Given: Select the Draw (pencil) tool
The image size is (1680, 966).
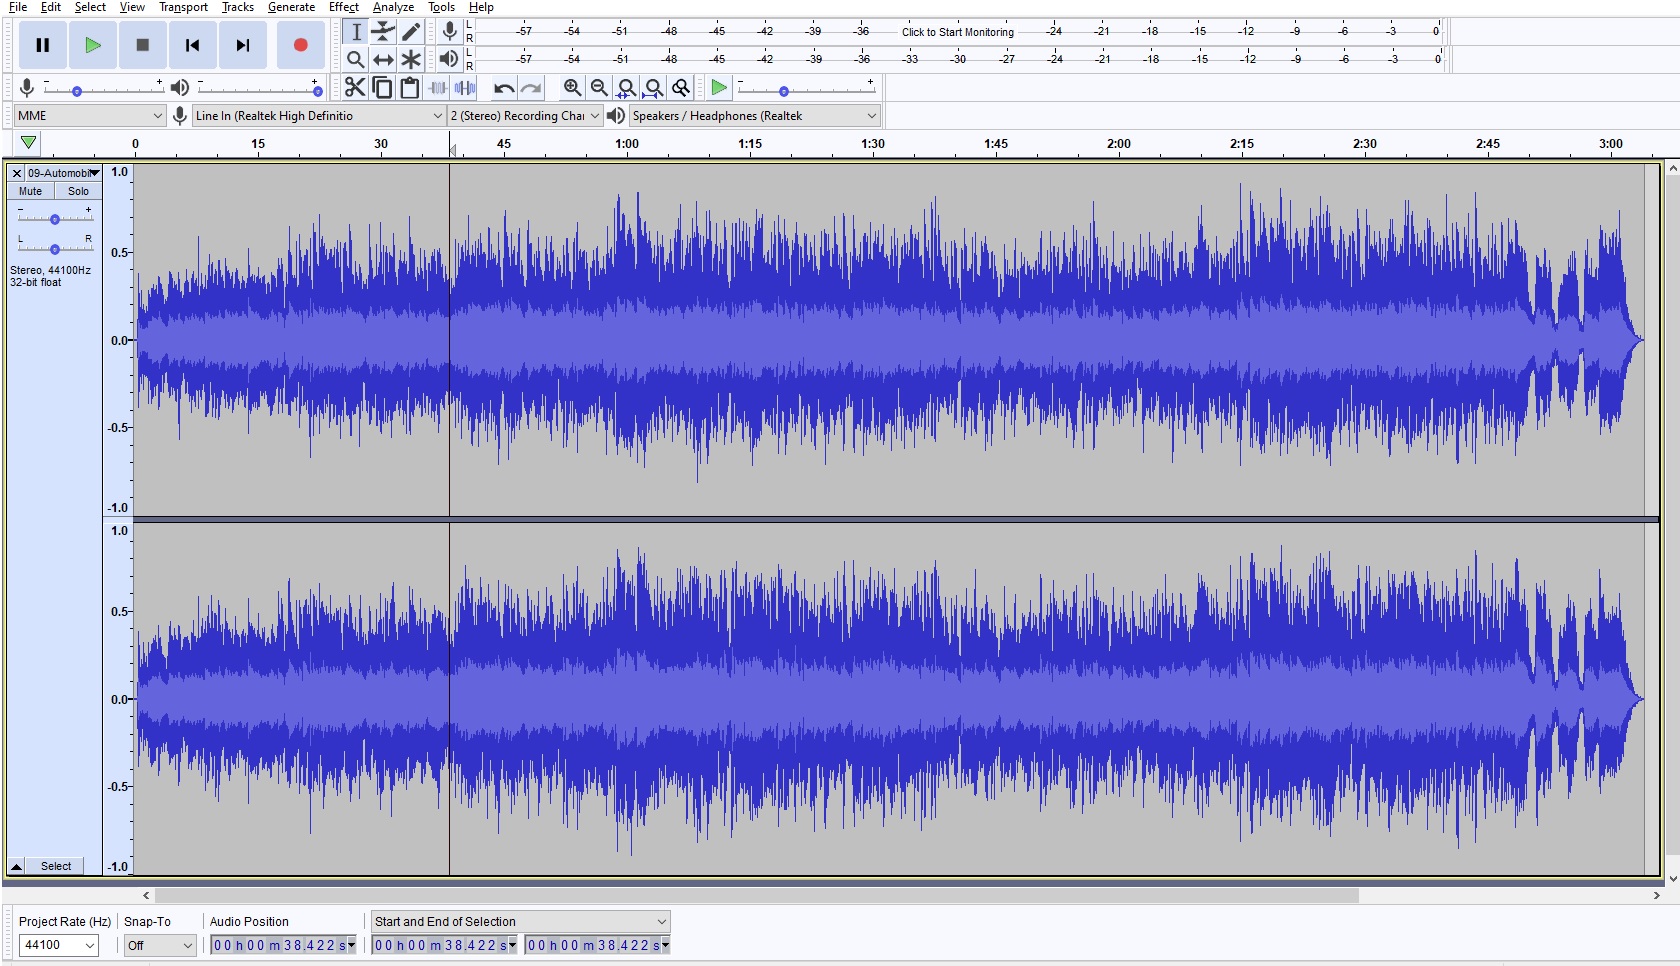Looking at the screenshot, I should 411,32.
